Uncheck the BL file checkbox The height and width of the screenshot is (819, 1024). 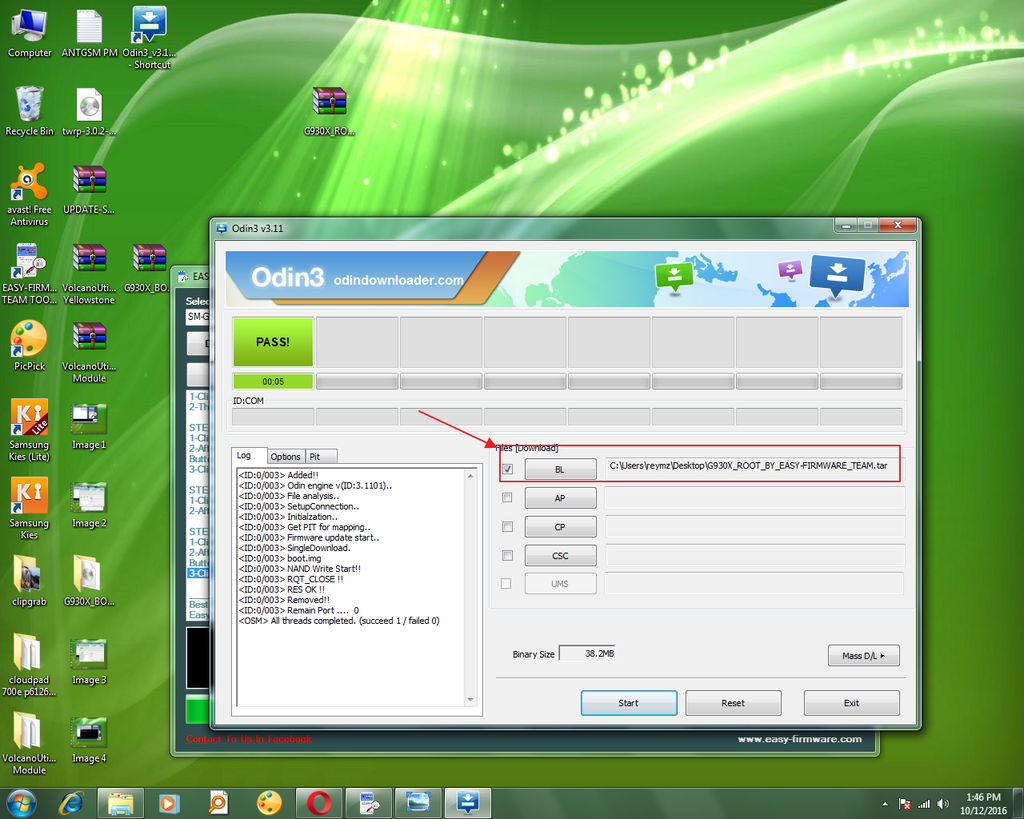click(x=507, y=468)
